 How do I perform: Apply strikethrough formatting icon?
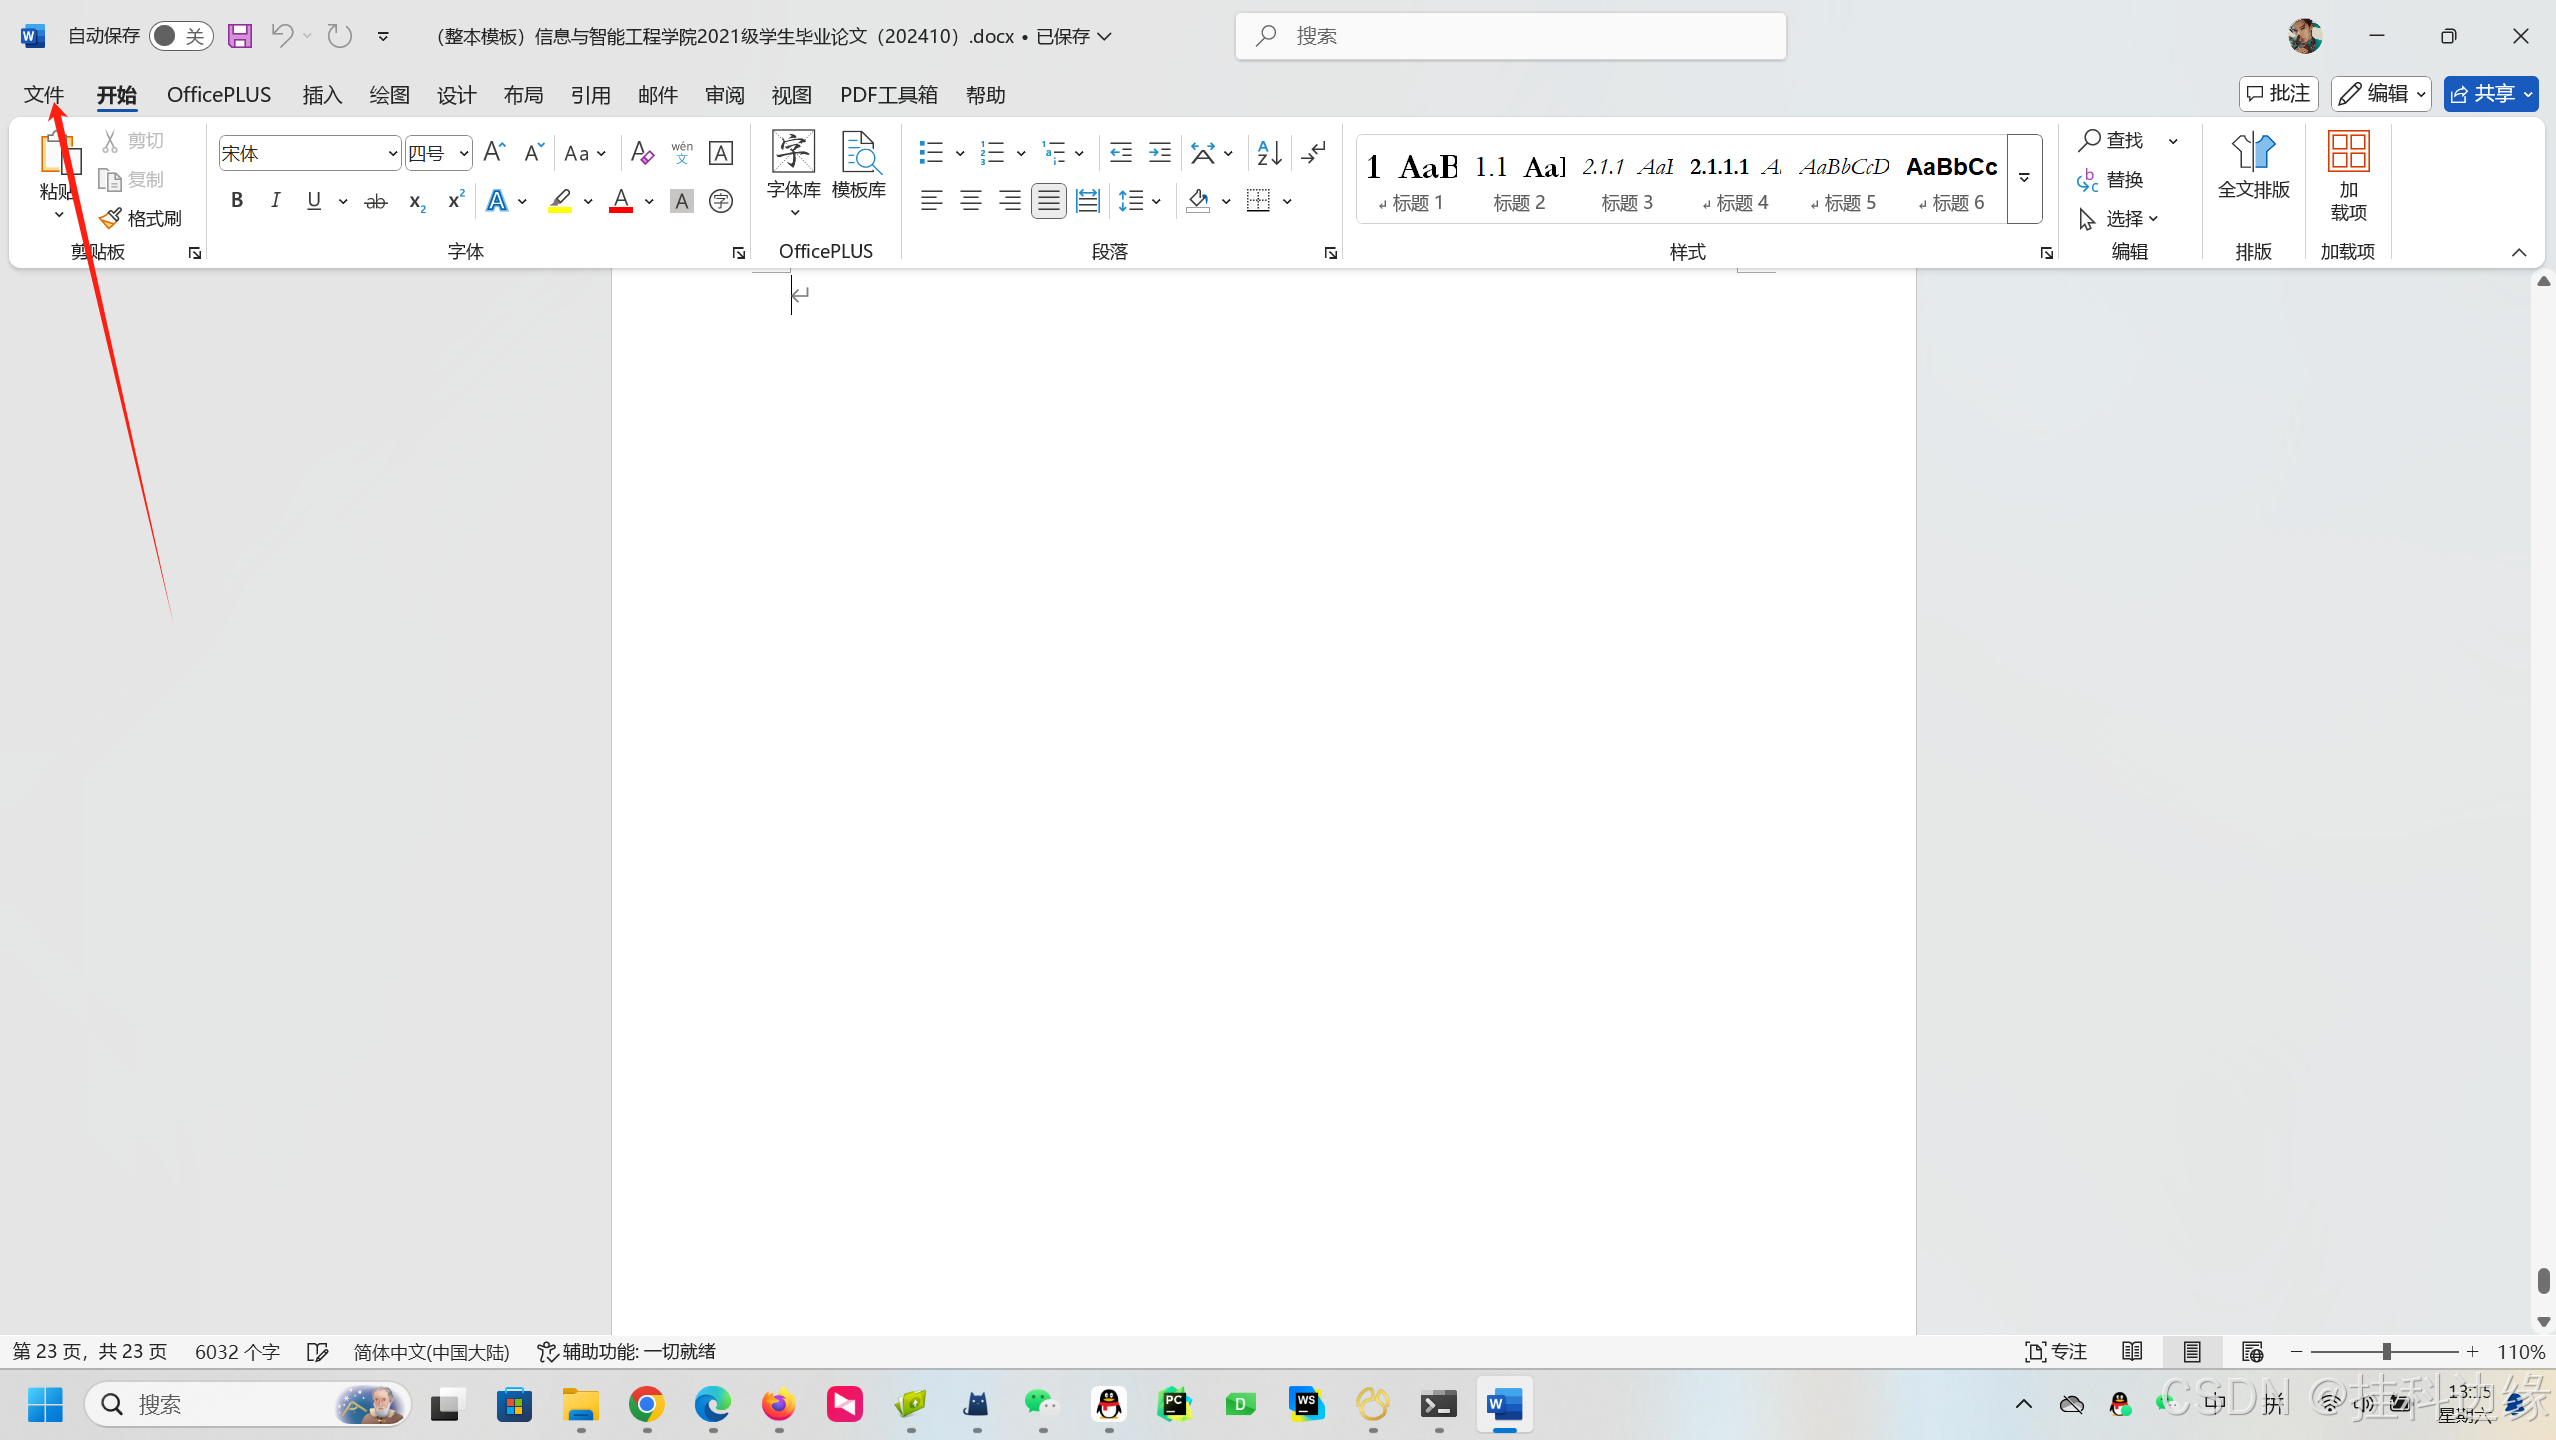375,201
